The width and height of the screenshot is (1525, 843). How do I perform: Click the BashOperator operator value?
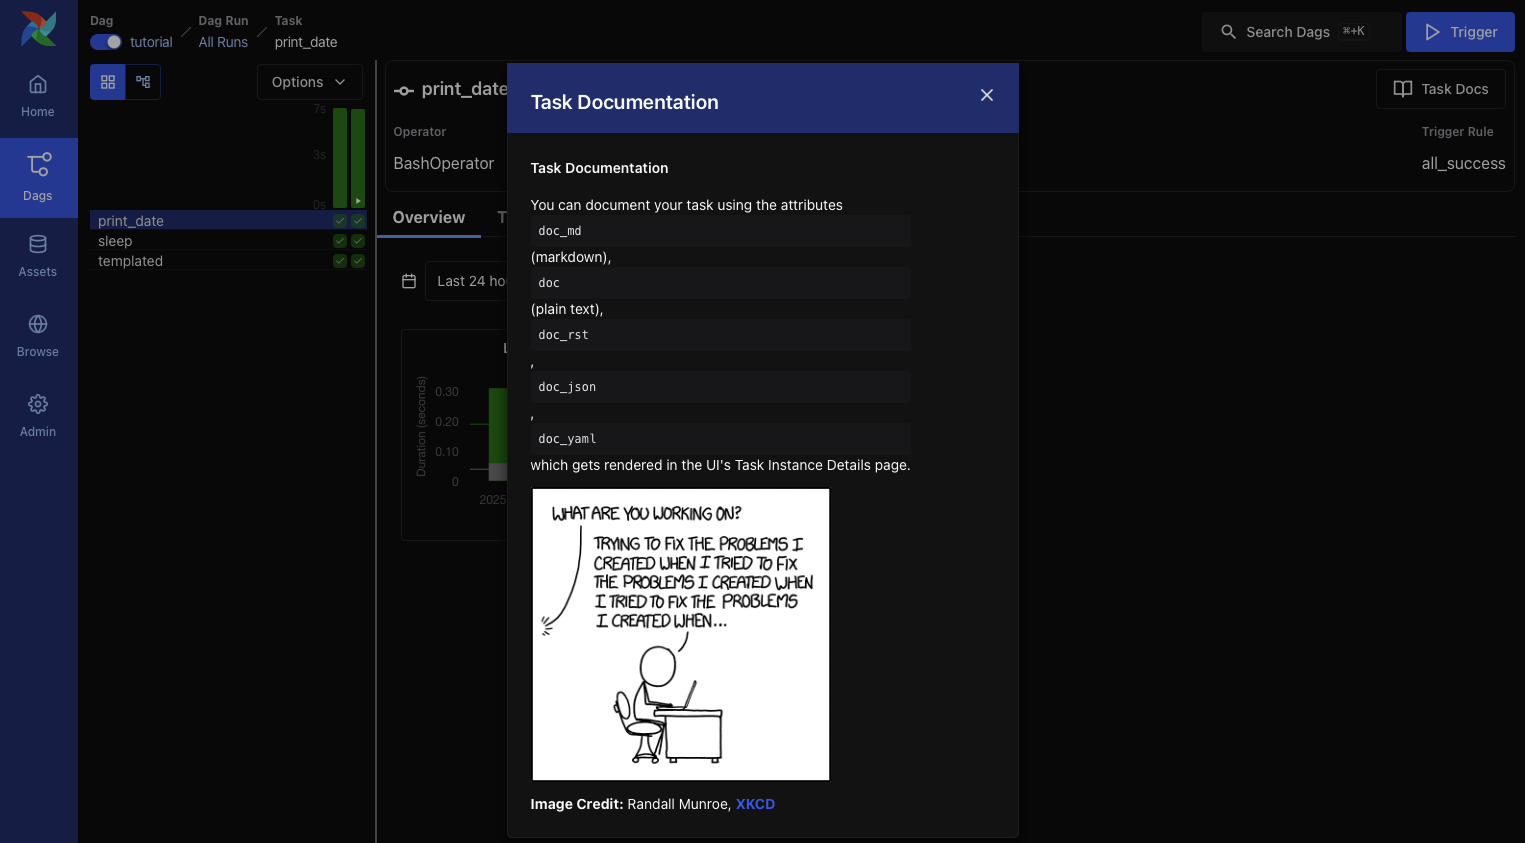pyautogui.click(x=444, y=163)
